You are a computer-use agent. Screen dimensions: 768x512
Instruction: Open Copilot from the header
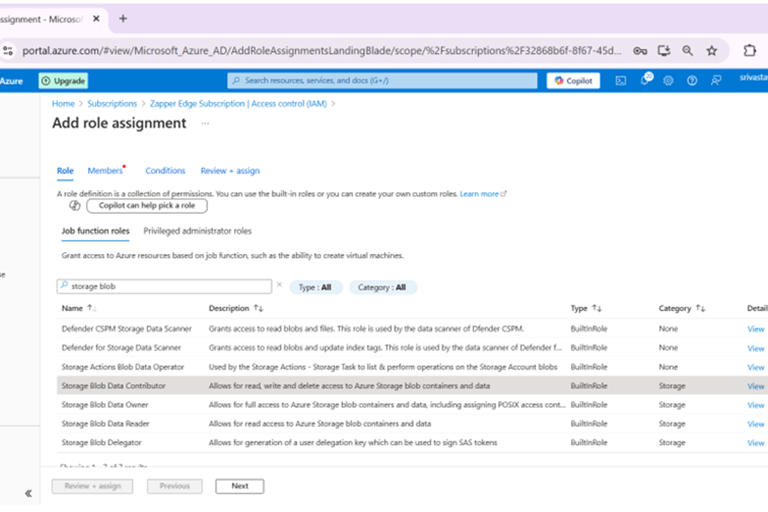coord(573,81)
